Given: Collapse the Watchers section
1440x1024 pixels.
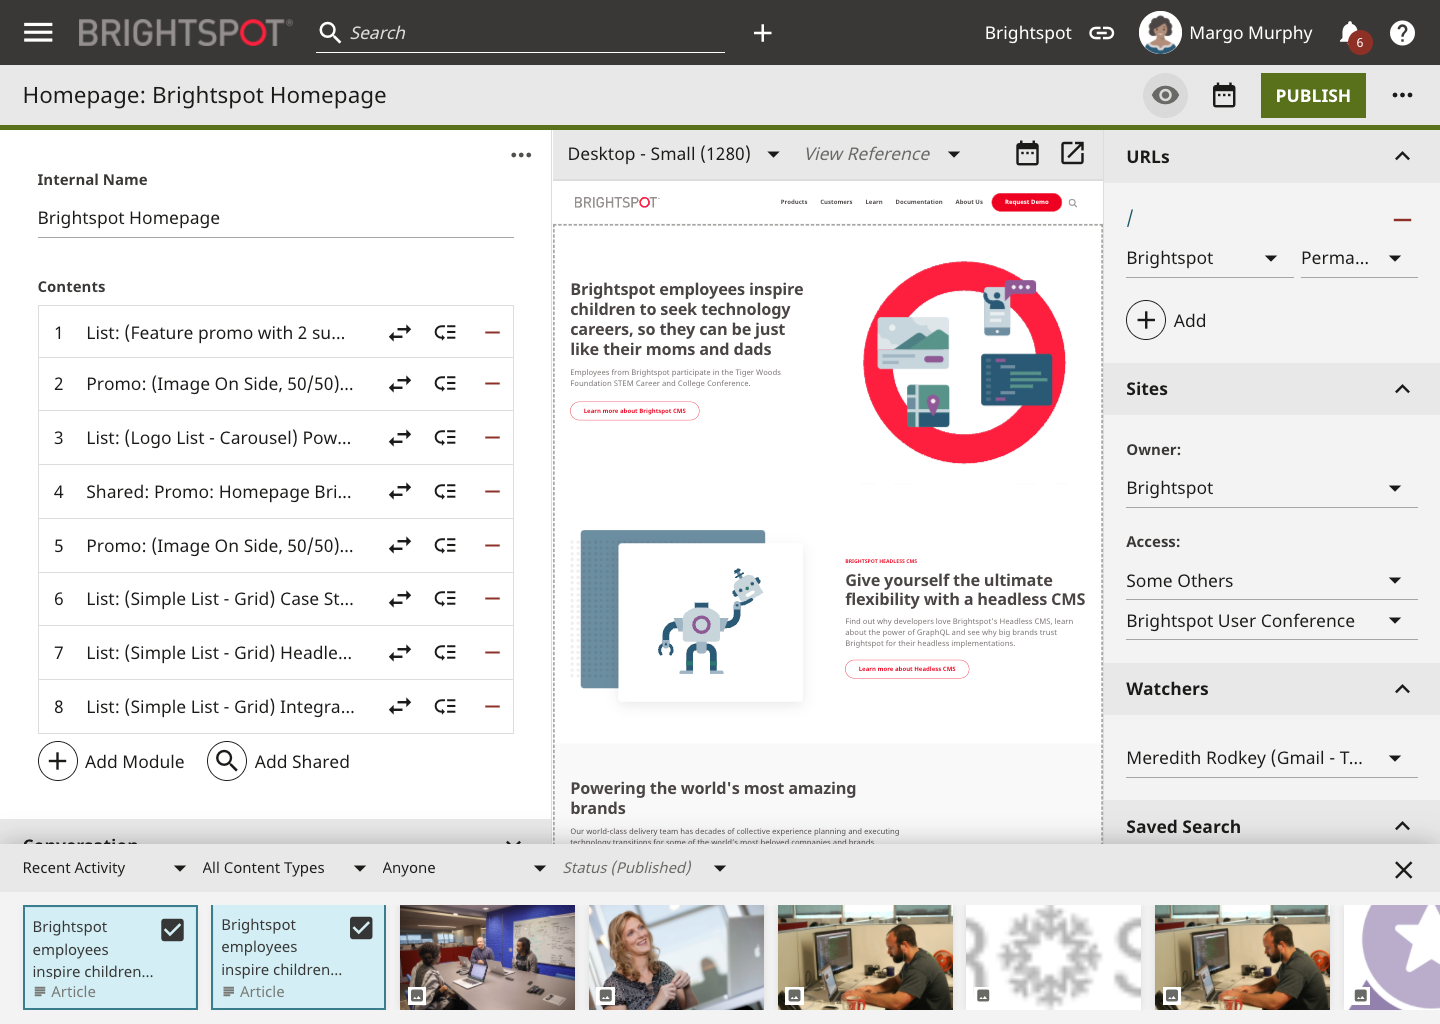Looking at the screenshot, I should tap(1402, 689).
